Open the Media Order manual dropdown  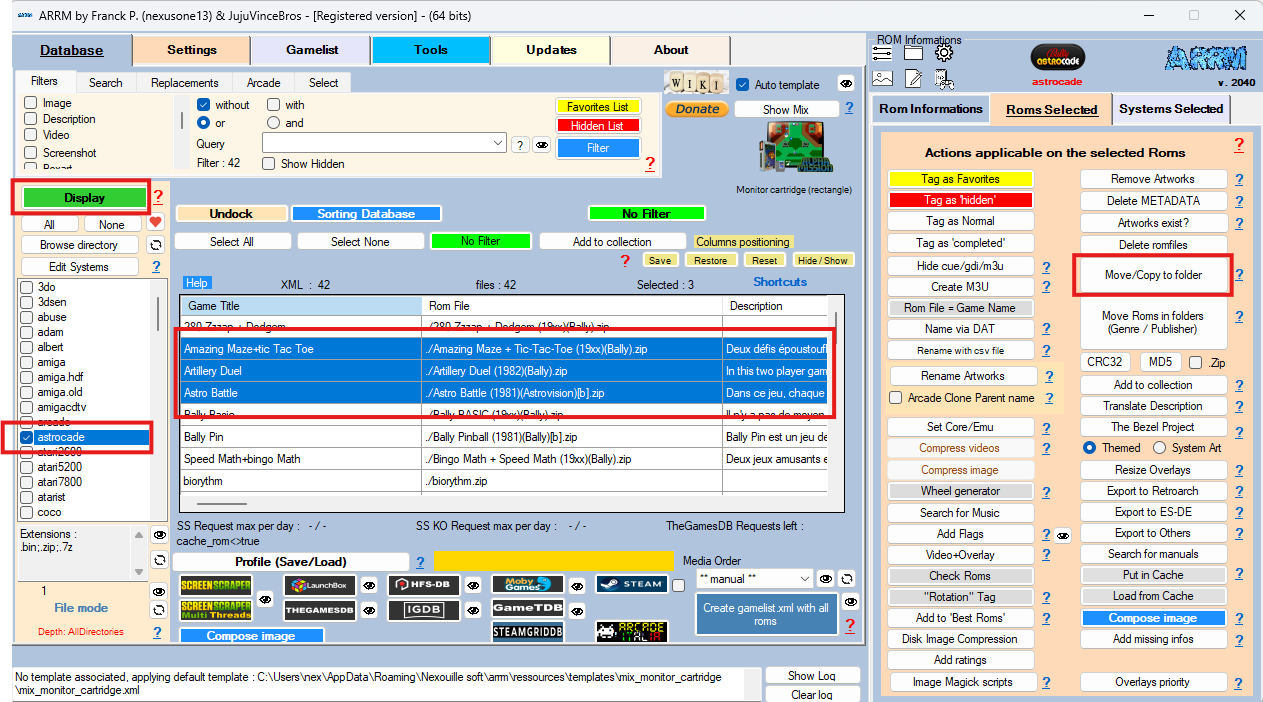tap(805, 579)
